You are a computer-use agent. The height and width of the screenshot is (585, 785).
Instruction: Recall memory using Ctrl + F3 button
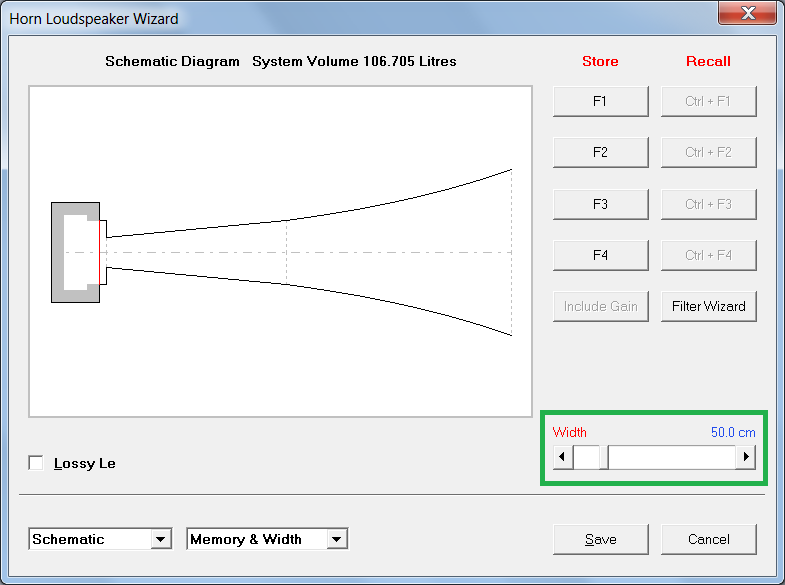(x=708, y=204)
